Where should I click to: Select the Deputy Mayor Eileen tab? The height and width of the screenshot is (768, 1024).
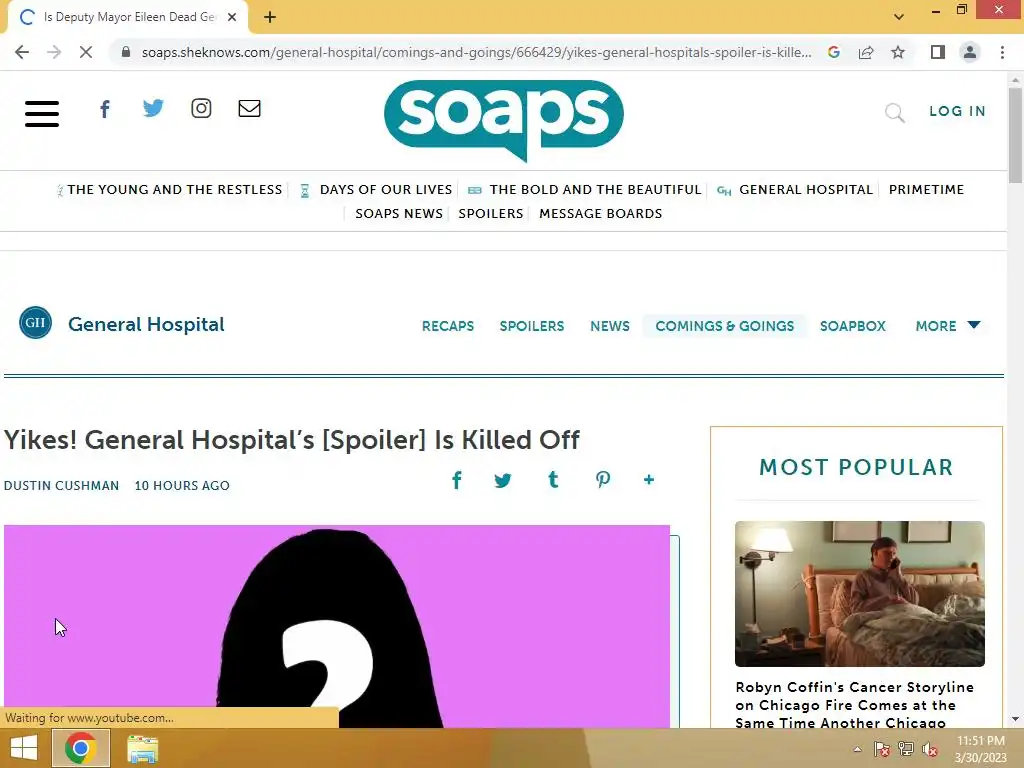(127, 18)
